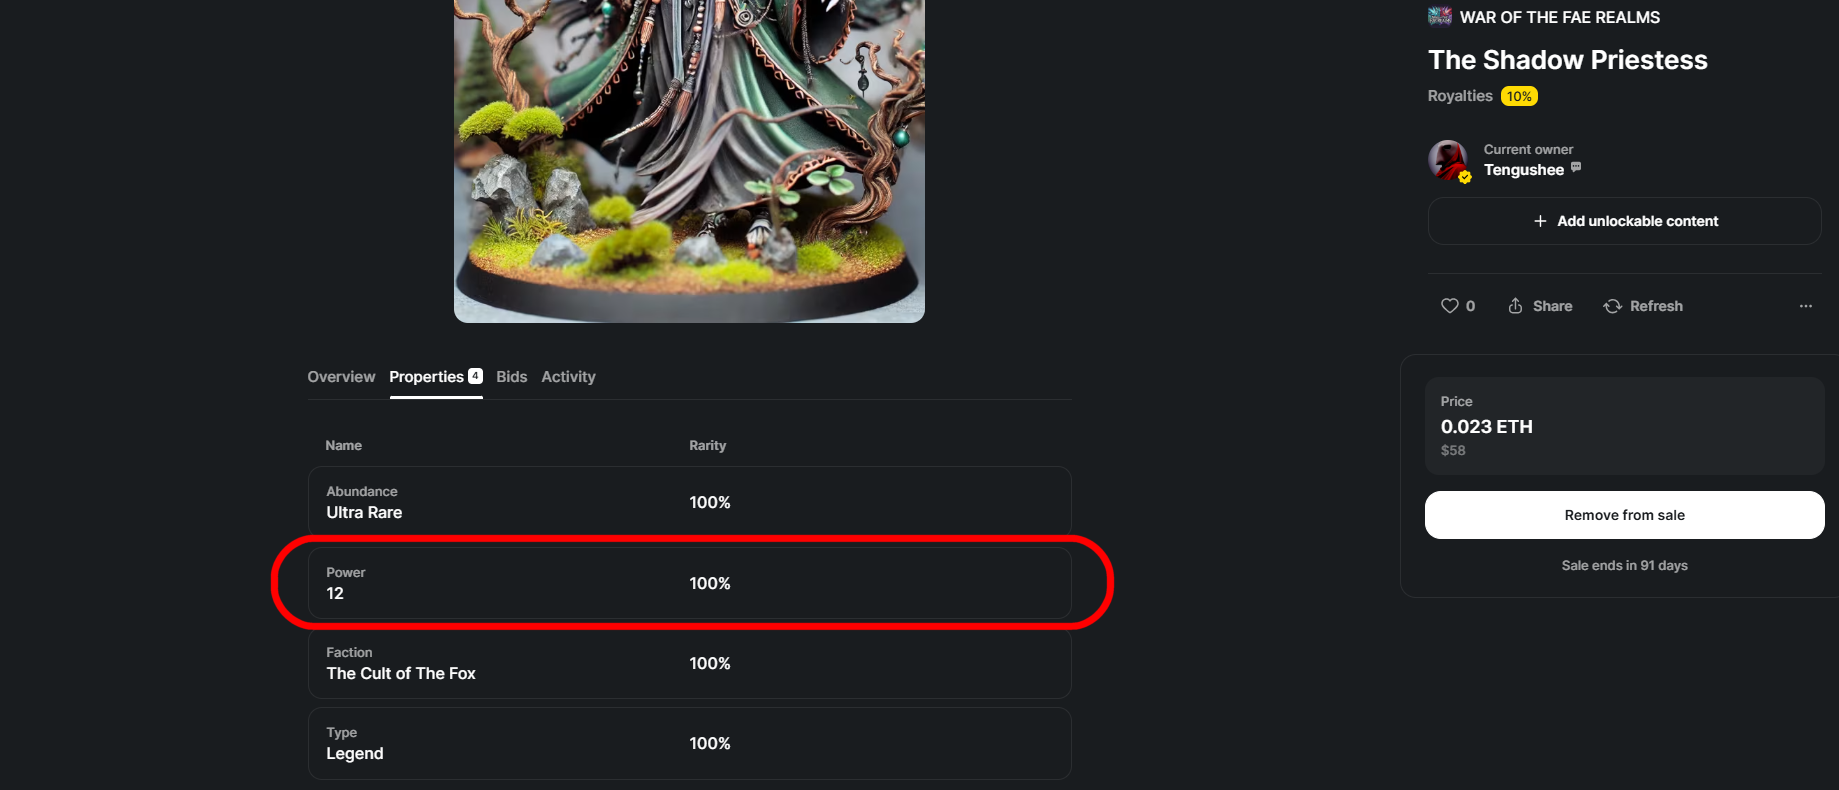The width and height of the screenshot is (1839, 790).
Task: Click Add unlockable content button
Action: pos(1624,221)
